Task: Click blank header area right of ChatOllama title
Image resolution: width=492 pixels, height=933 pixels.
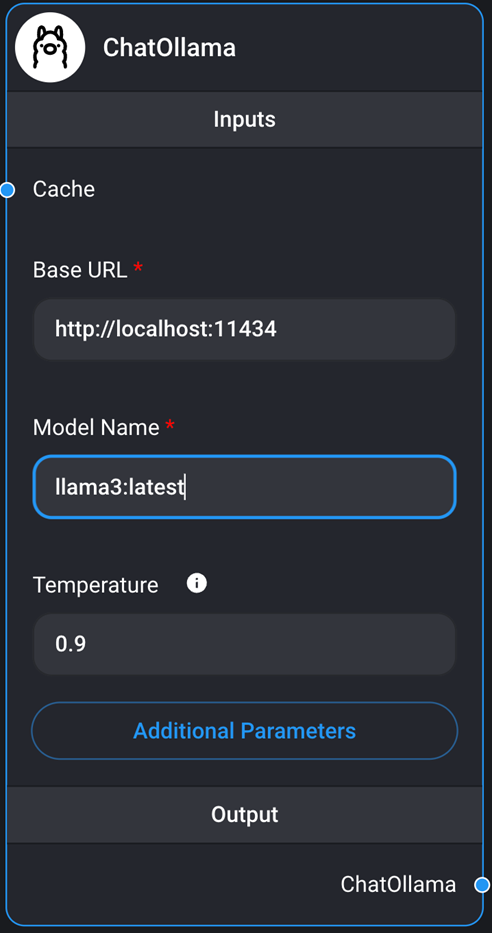Action: 357,48
